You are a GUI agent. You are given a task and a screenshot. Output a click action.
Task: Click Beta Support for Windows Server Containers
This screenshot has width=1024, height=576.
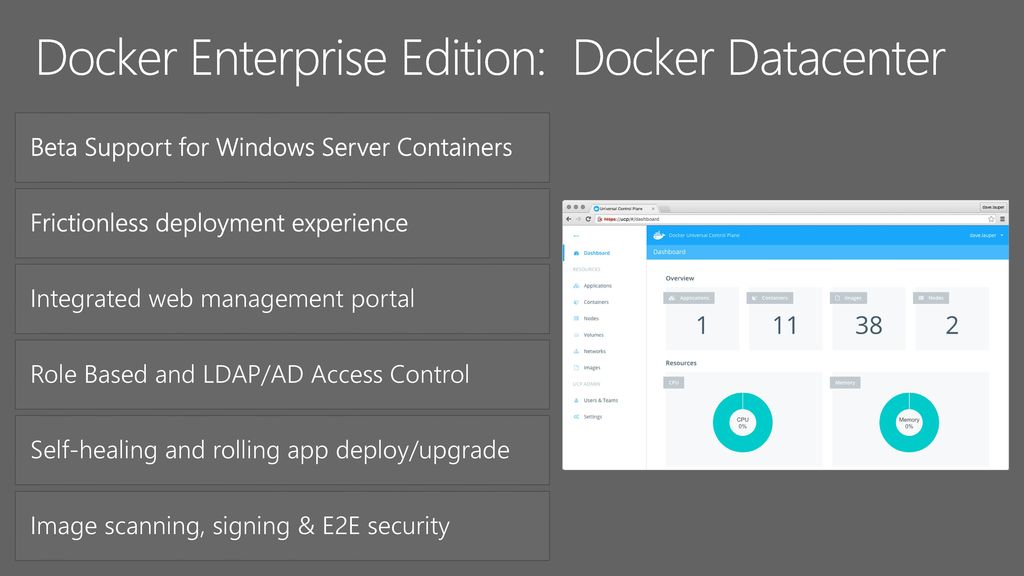tap(282, 148)
